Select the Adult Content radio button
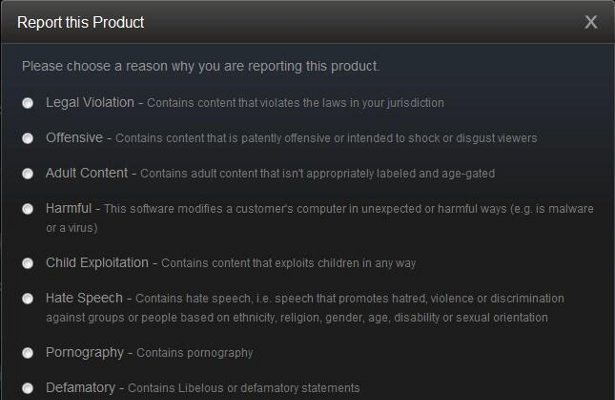 click(28, 173)
